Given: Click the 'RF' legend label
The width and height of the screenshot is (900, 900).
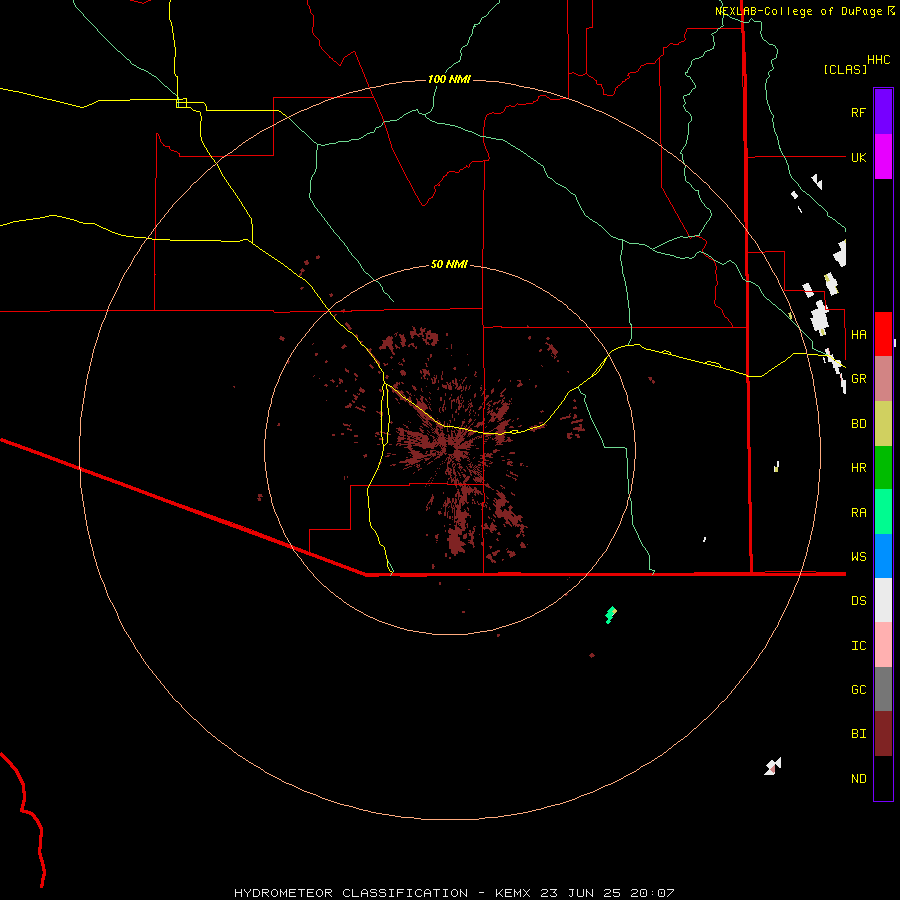Looking at the screenshot, I should click(858, 112).
